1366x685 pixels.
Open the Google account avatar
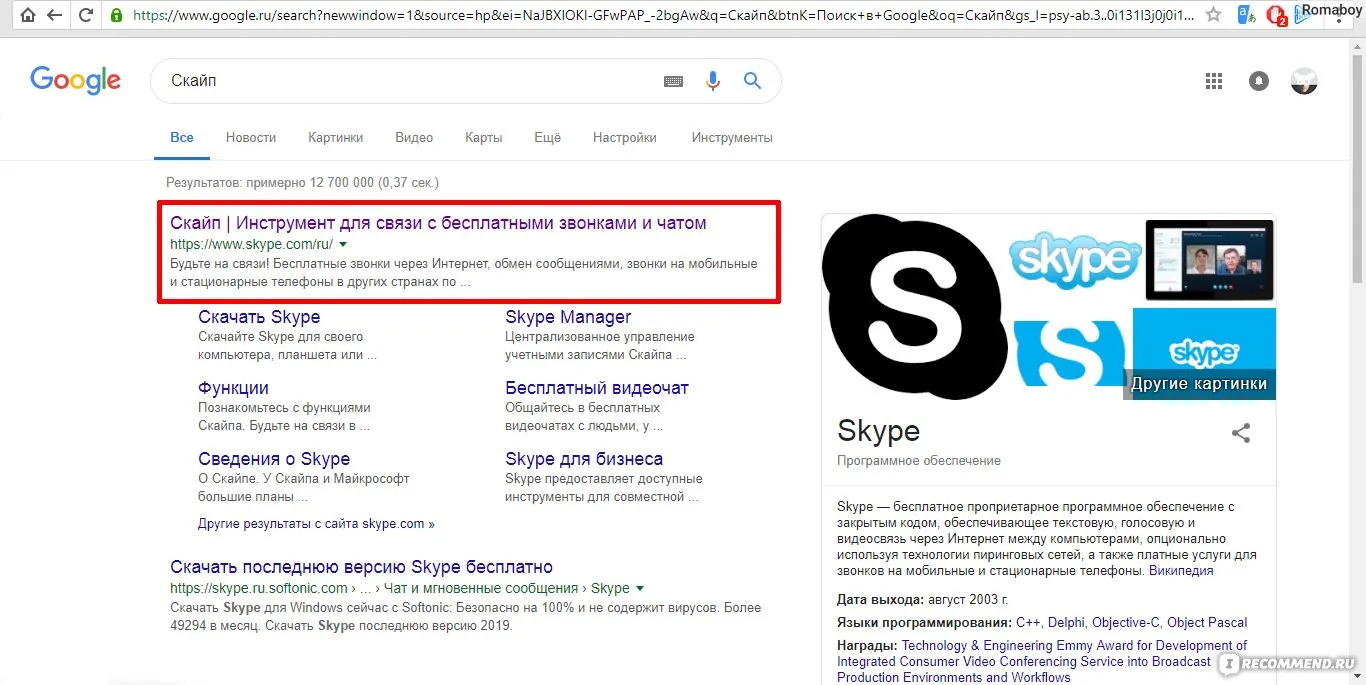click(x=1304, y=81)
